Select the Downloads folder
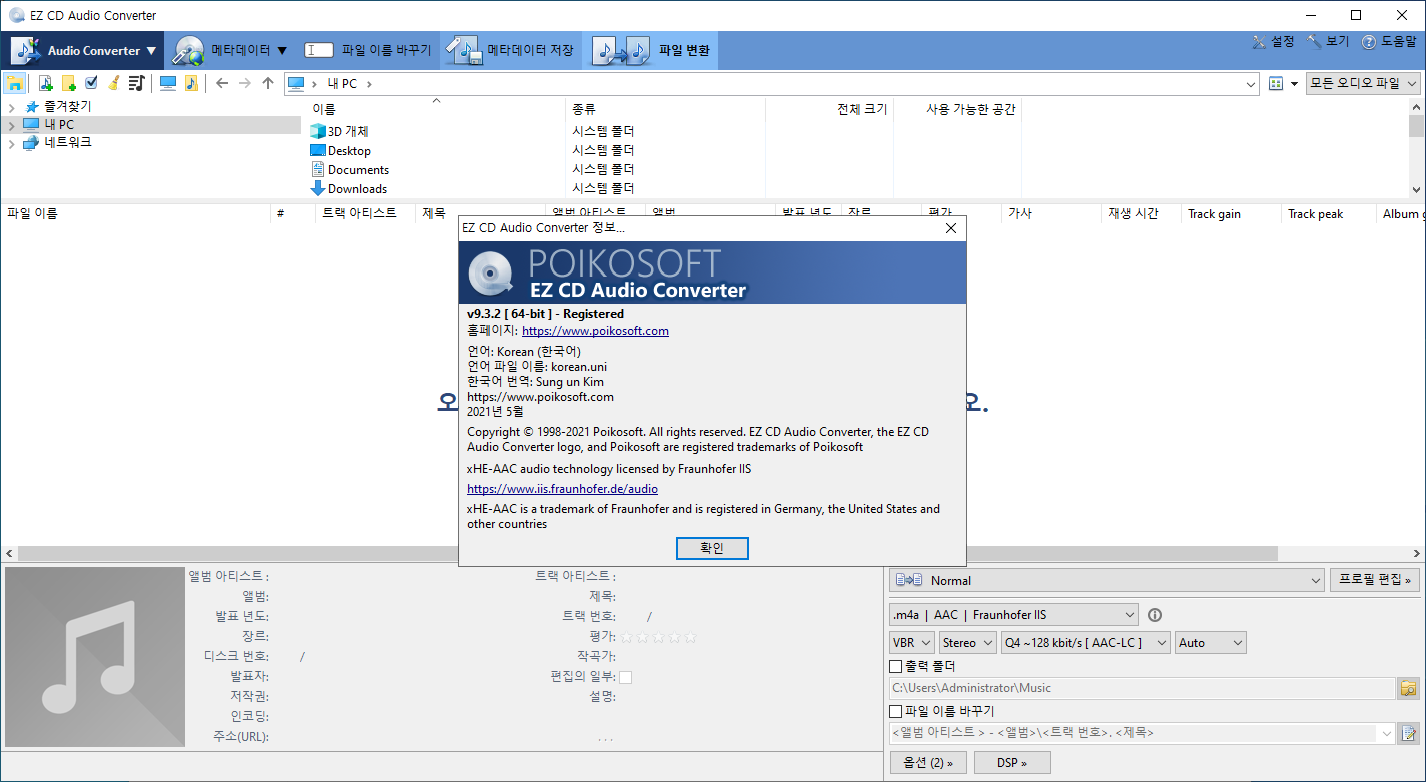 pos(348,188)
